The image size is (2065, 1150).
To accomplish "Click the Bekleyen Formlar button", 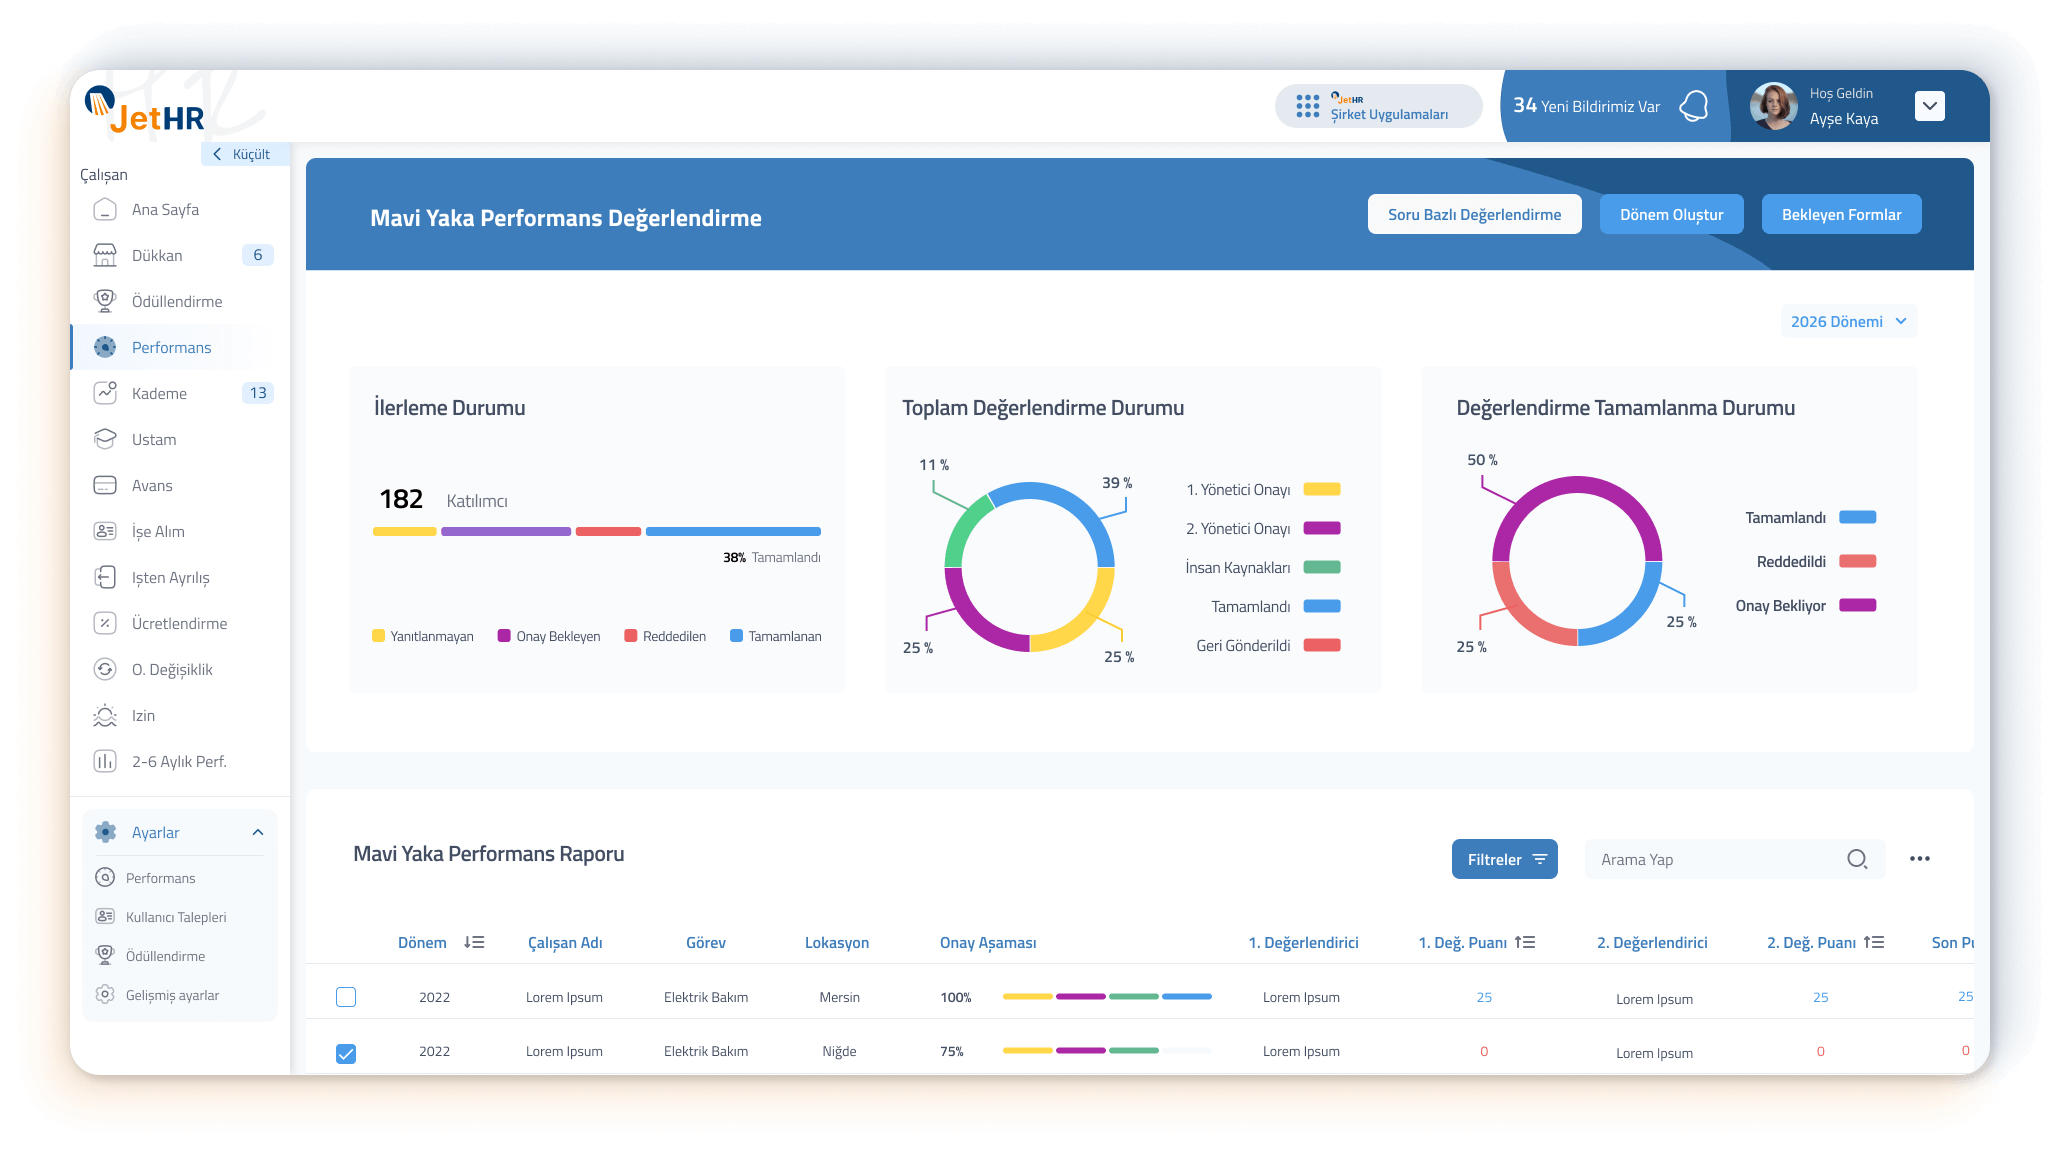I will click(1841, 214).
